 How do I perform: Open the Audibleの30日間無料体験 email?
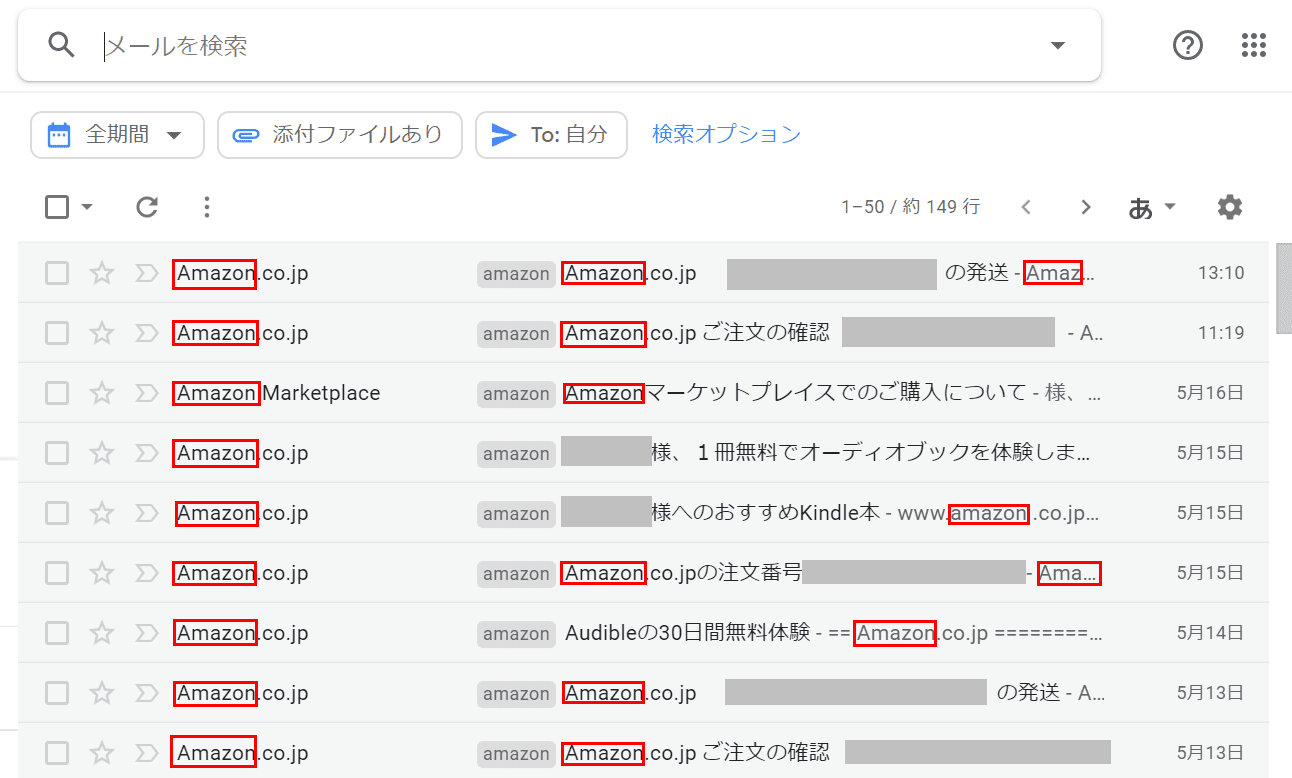687,633
